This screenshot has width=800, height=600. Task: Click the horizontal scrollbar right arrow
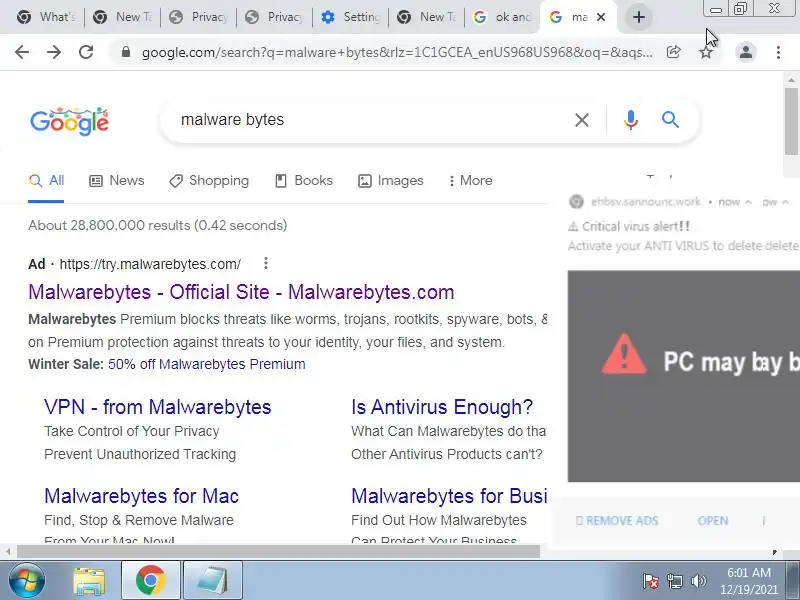[x=775, y=552]
